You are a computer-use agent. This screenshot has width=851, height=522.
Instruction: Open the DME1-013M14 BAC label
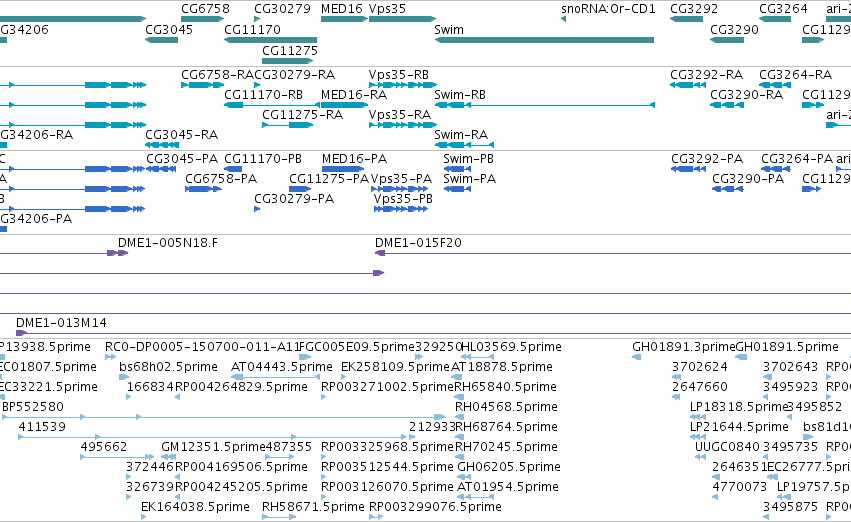pos(61,323)
